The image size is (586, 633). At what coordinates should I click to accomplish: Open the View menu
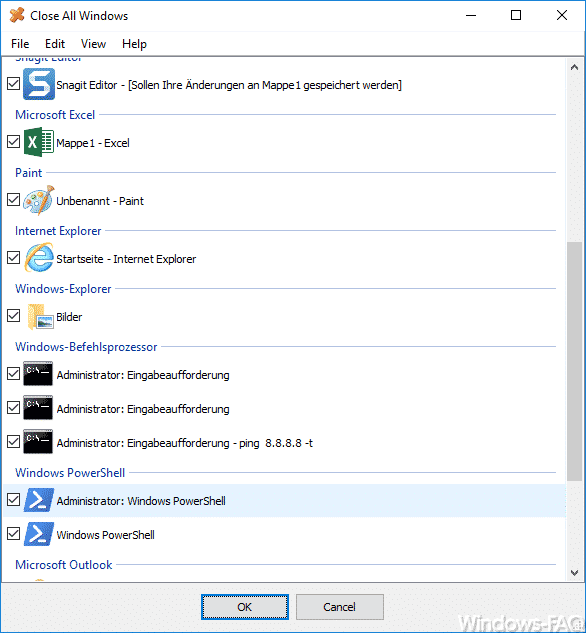tap(93, 44)
